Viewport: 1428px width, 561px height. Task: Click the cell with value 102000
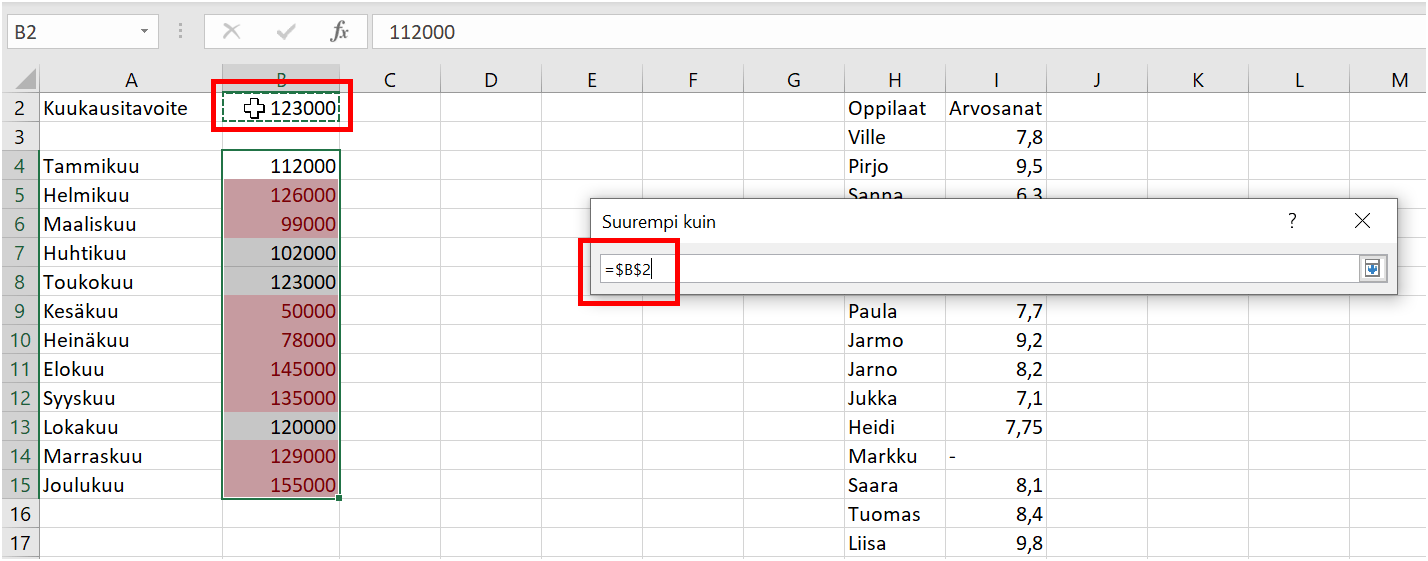click(281, 253)
